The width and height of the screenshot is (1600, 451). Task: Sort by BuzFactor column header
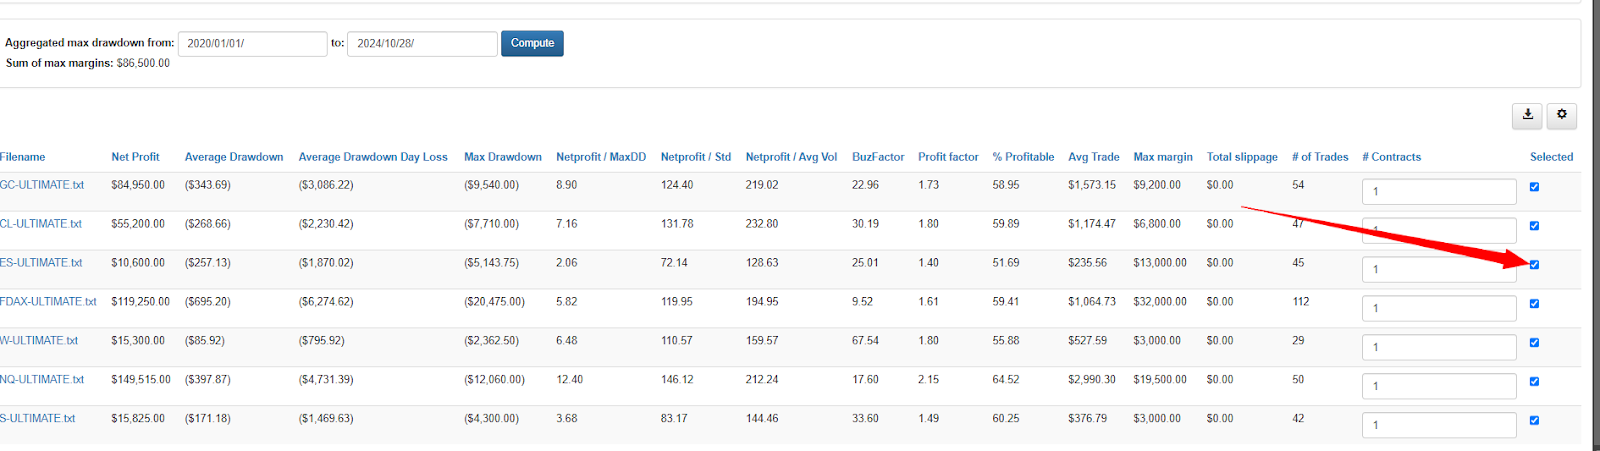point(878,157)
